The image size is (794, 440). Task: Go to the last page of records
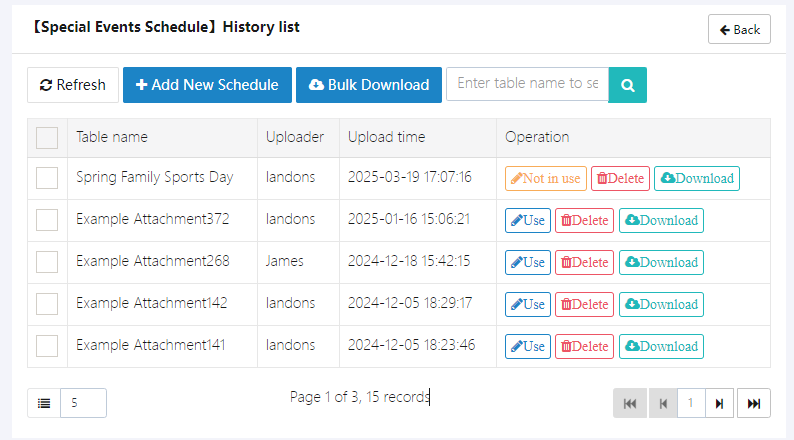pos(754,403)
